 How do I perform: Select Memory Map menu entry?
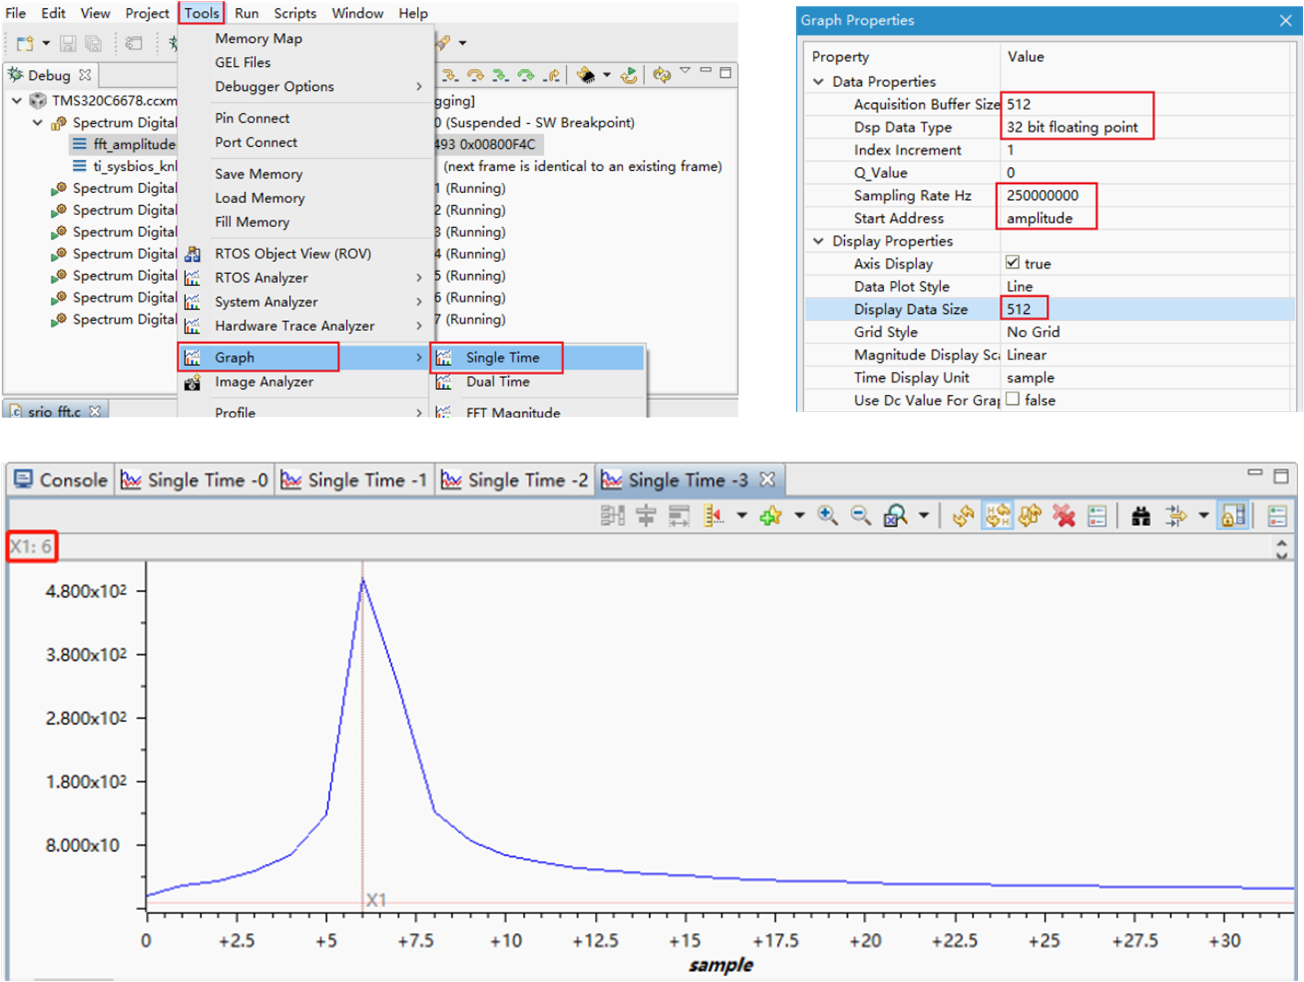pyautogui.click(x=258, y=38)
